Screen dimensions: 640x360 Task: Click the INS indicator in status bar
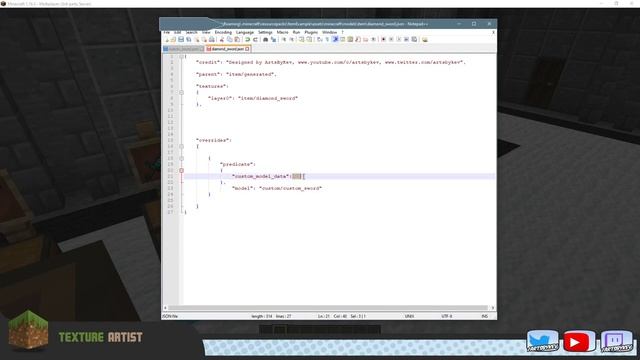pos(484,316)
